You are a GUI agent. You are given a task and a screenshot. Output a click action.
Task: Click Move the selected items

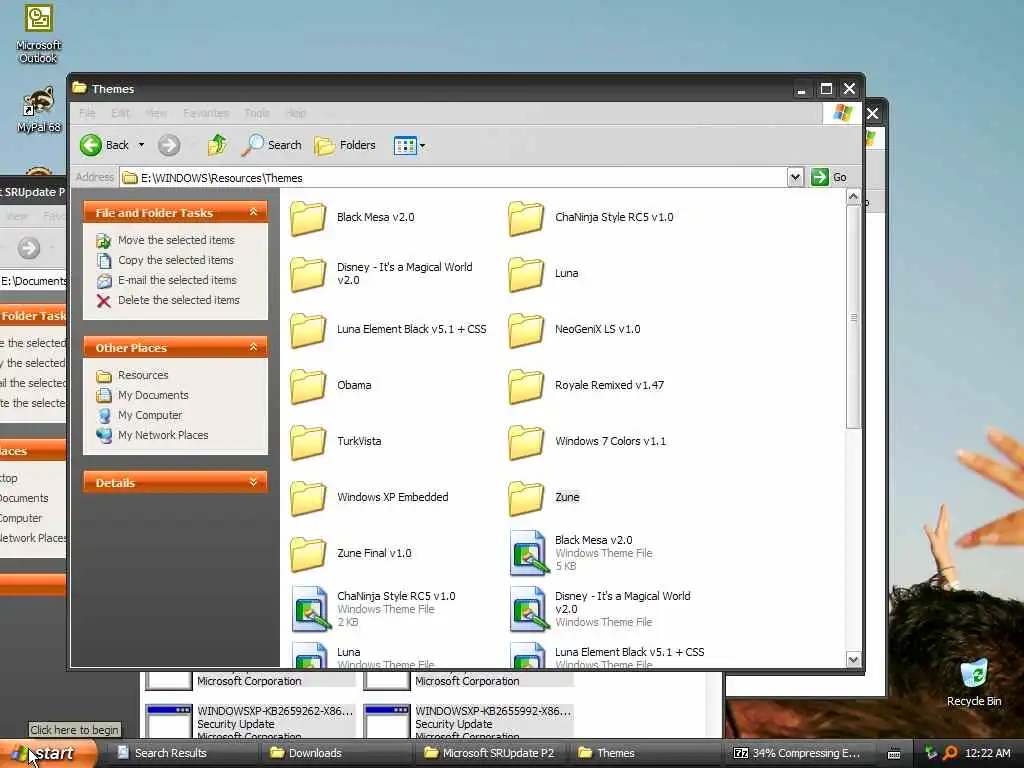[x=165, y=240]
